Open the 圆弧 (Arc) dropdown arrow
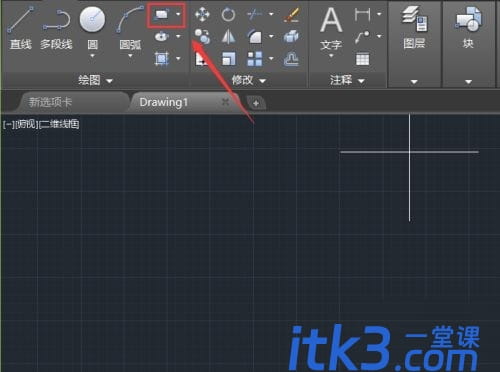The height and width of the screenshot is (372, 500). [x=130, y=56]
